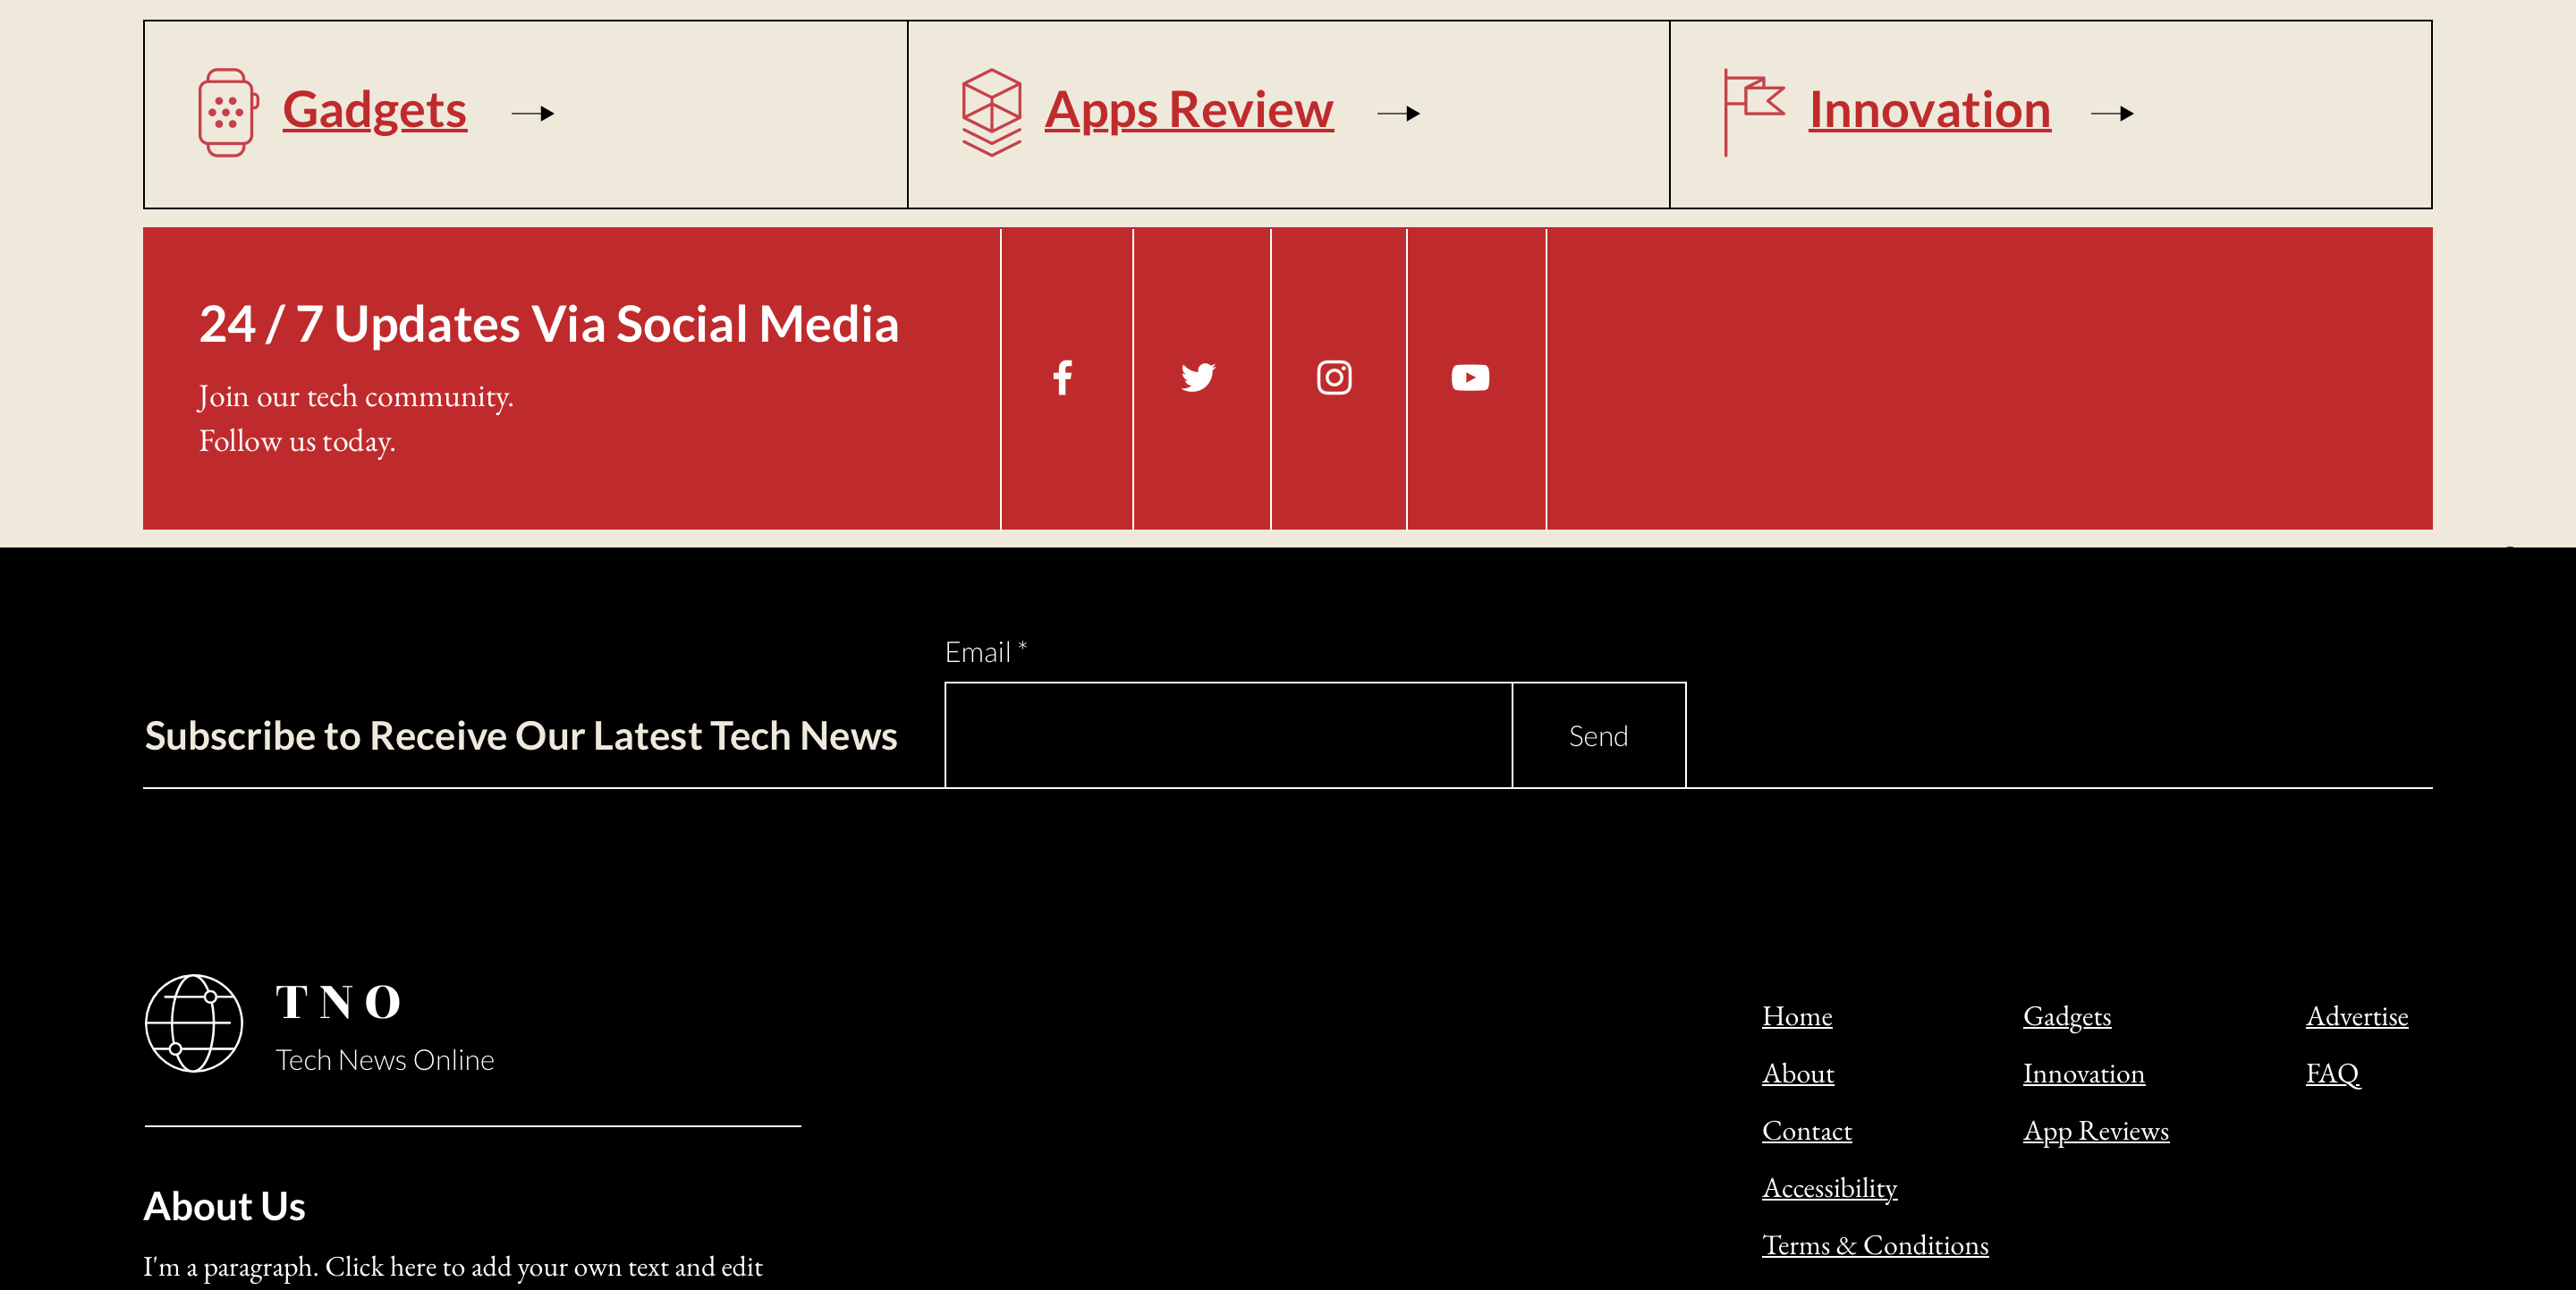Screen dimensions: 2576x1290
Task: Select the About footer menu item
Action: click(x=1798, y=1073)
